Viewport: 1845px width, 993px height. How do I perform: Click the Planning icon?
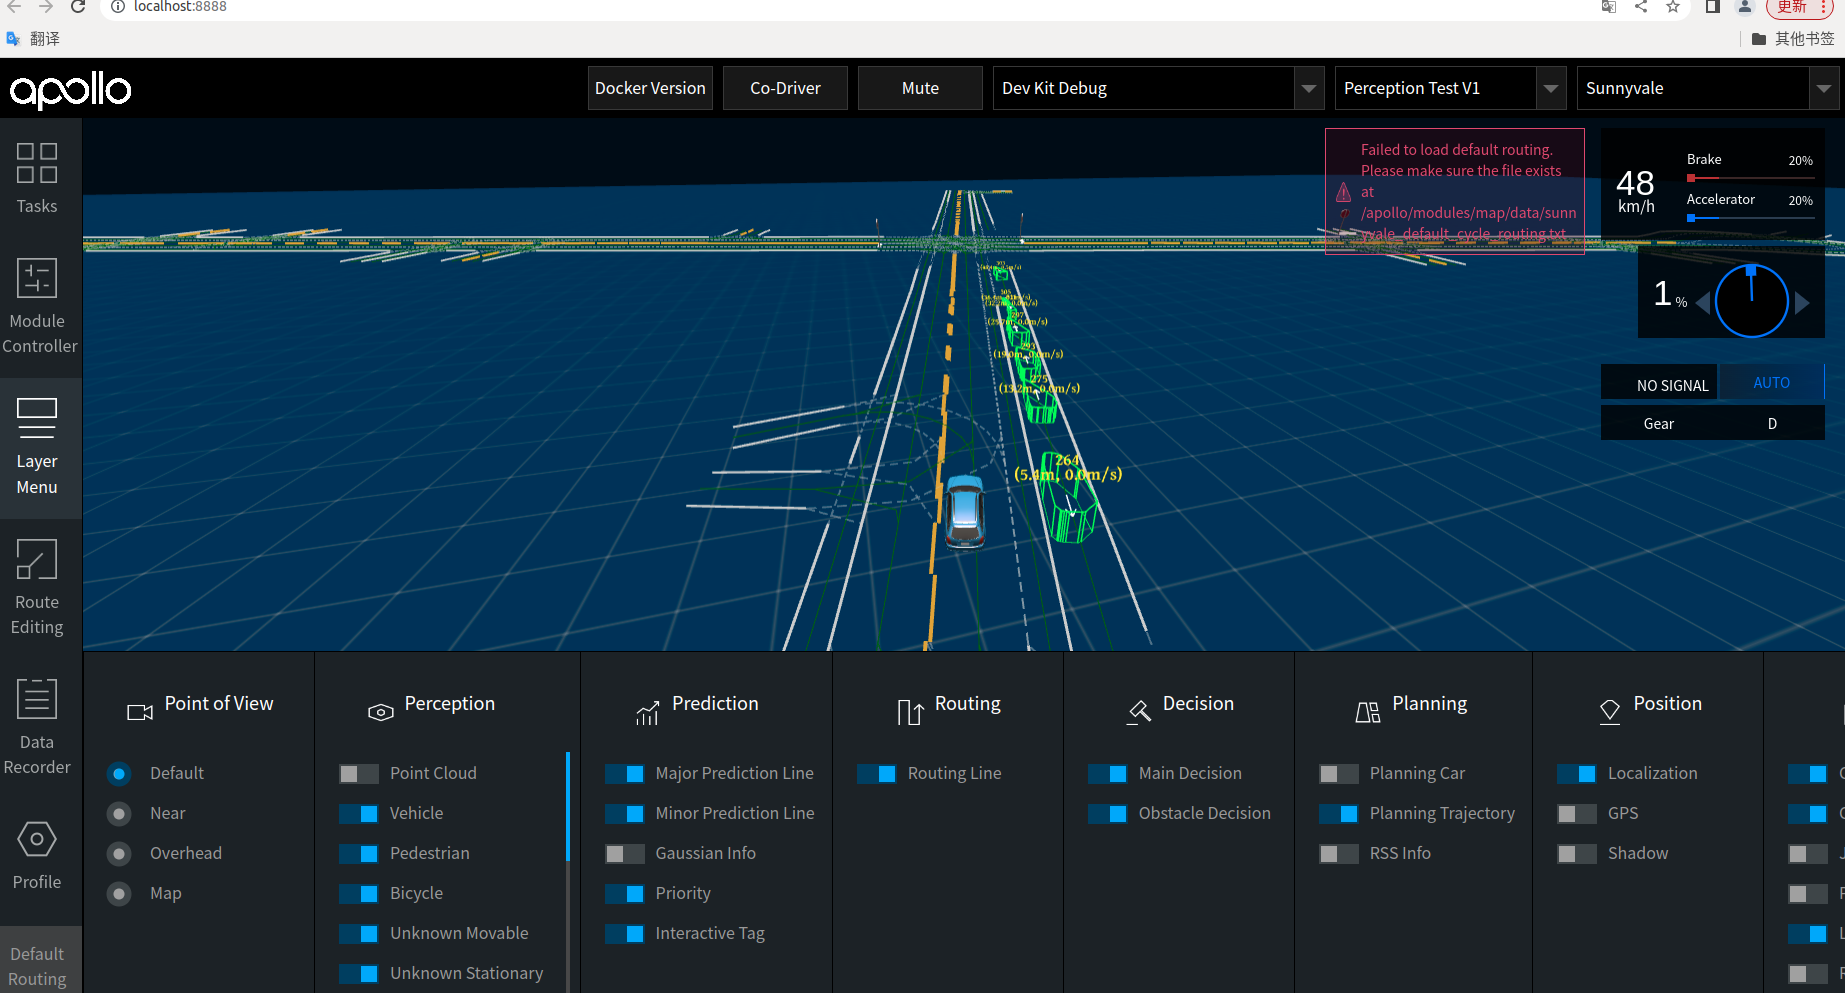[1368, 712]
